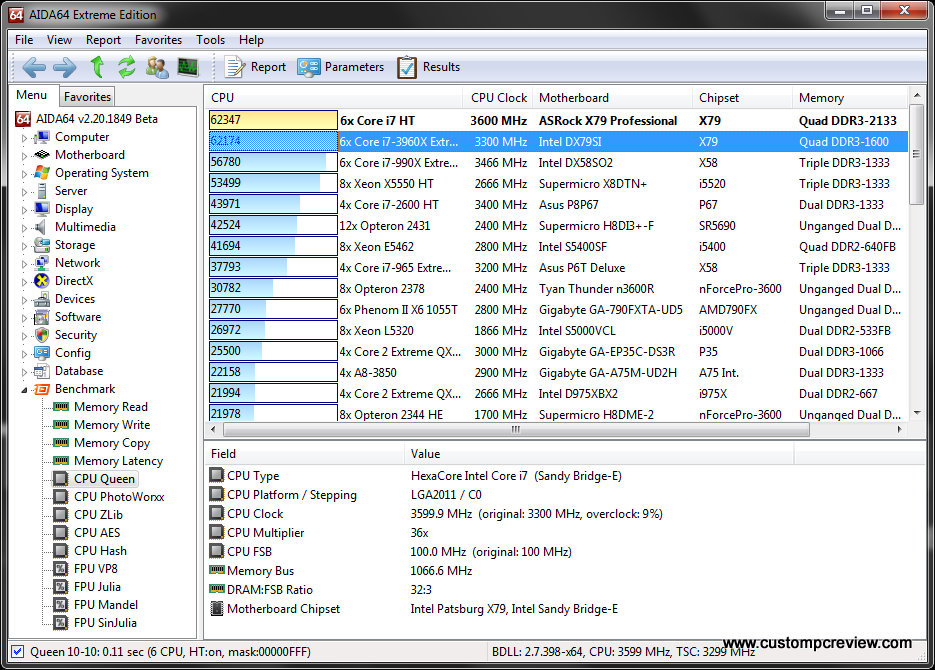Select the 8x Xeon X5550 HT row

coord(558,183)
